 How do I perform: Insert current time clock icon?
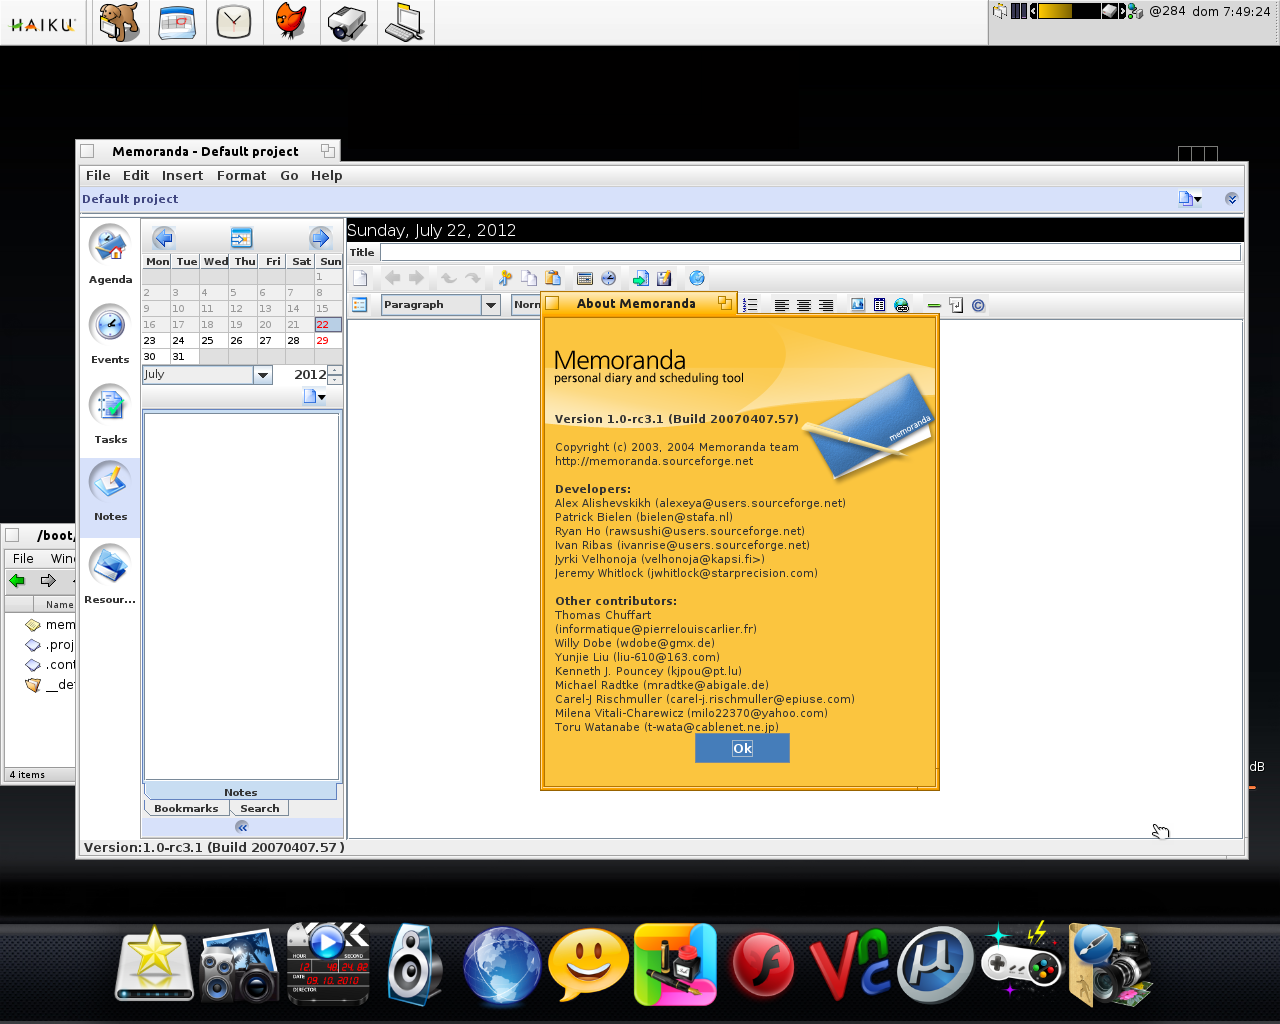608,278
